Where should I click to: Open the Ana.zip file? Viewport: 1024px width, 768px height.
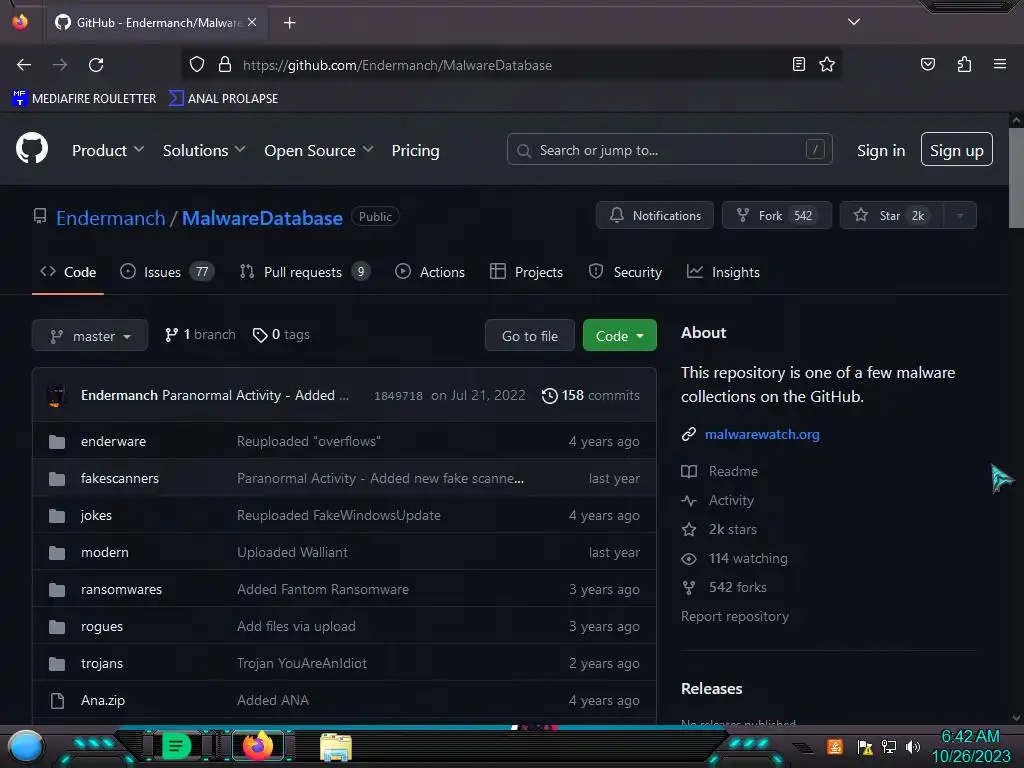click(103, 701)
